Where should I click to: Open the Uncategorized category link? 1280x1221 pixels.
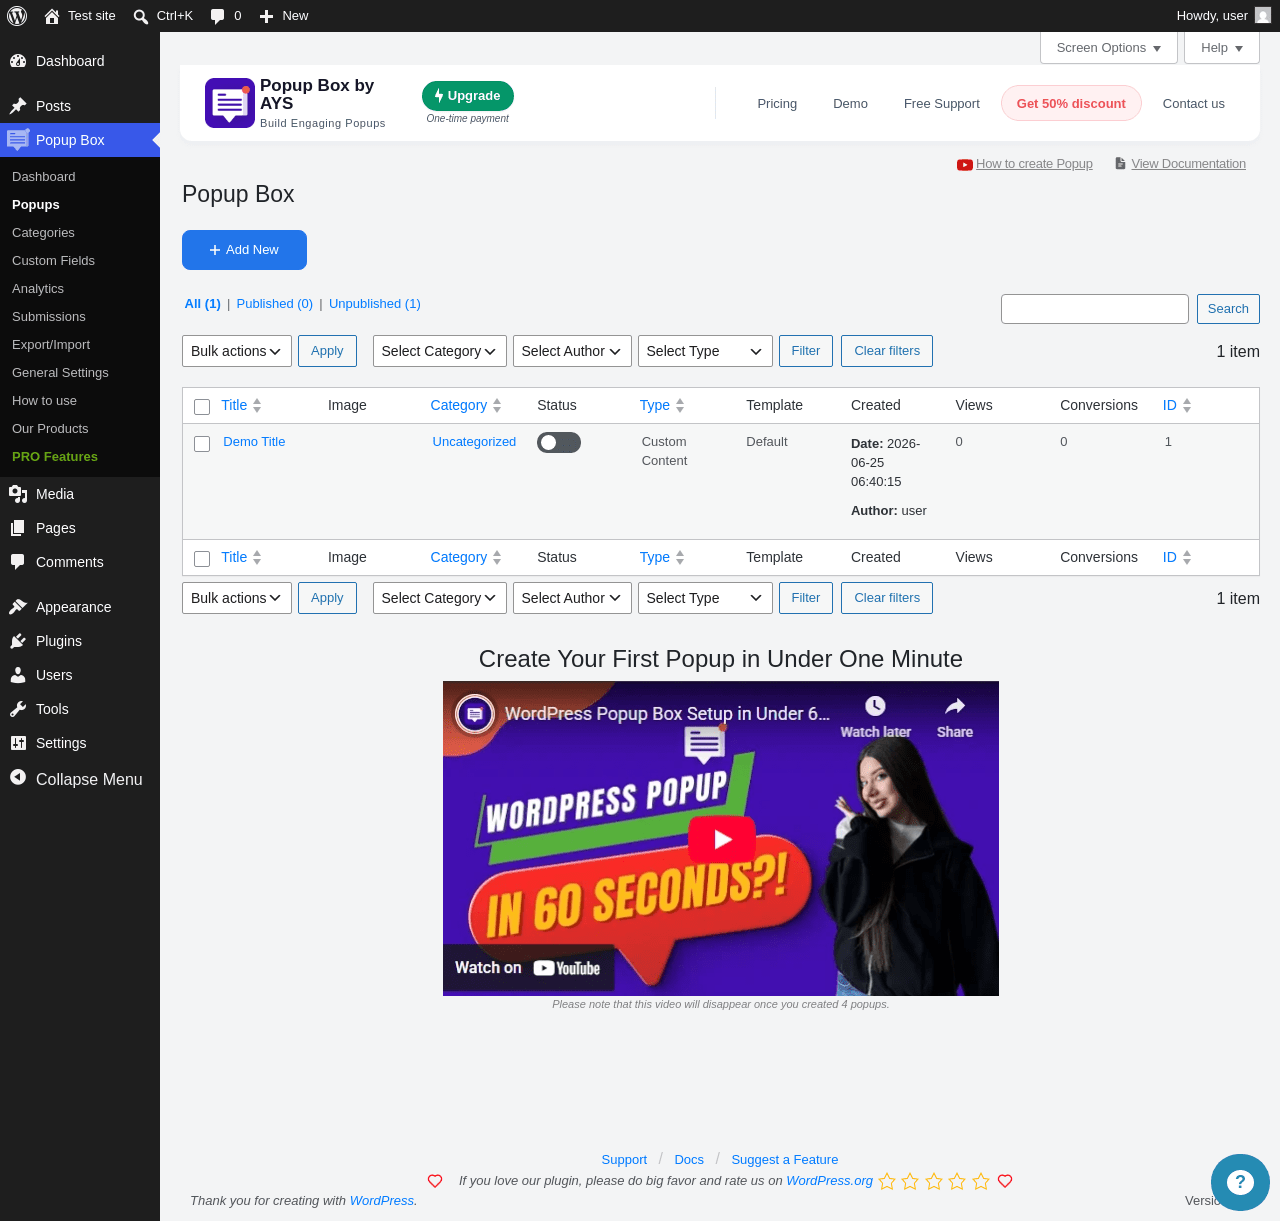[474, 442]
